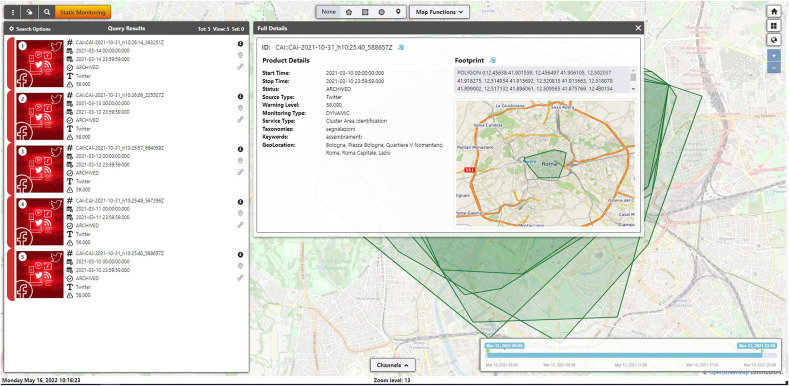Select the point marker drawing tool
Image resolution: width=789 pixels, height=386 pixels.
click(398, 12)
